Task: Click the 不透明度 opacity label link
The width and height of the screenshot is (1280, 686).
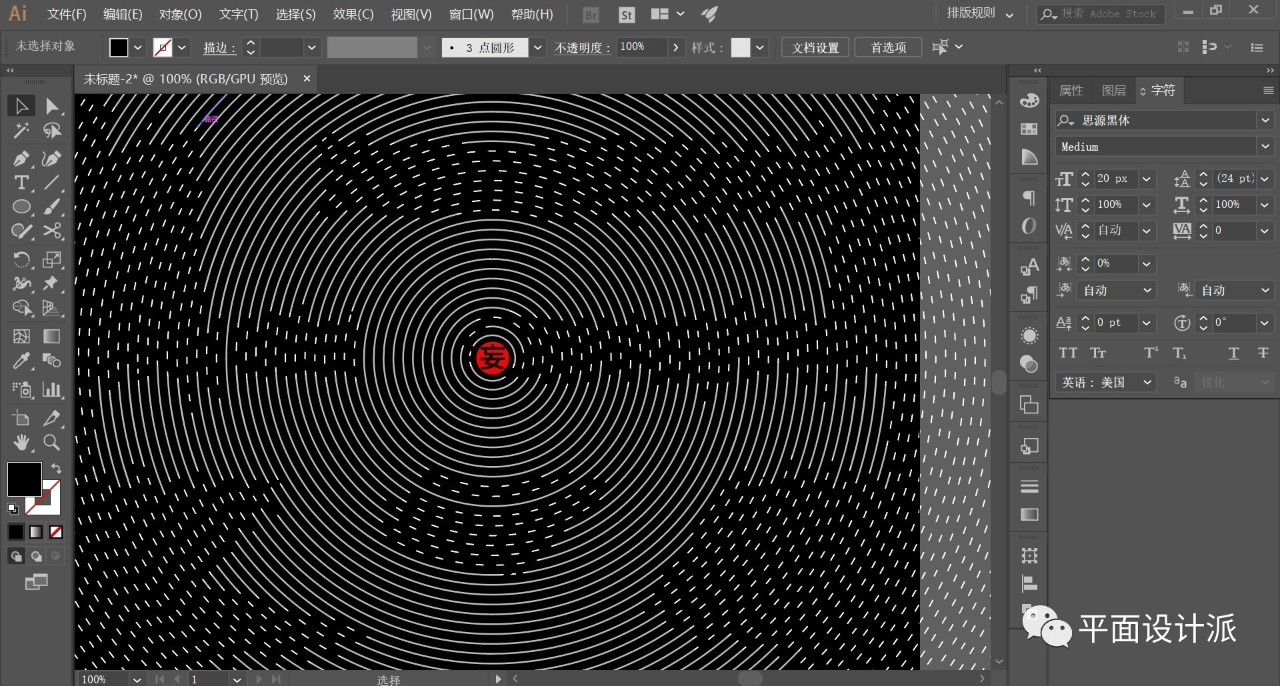Action: [x=582, y=47]
